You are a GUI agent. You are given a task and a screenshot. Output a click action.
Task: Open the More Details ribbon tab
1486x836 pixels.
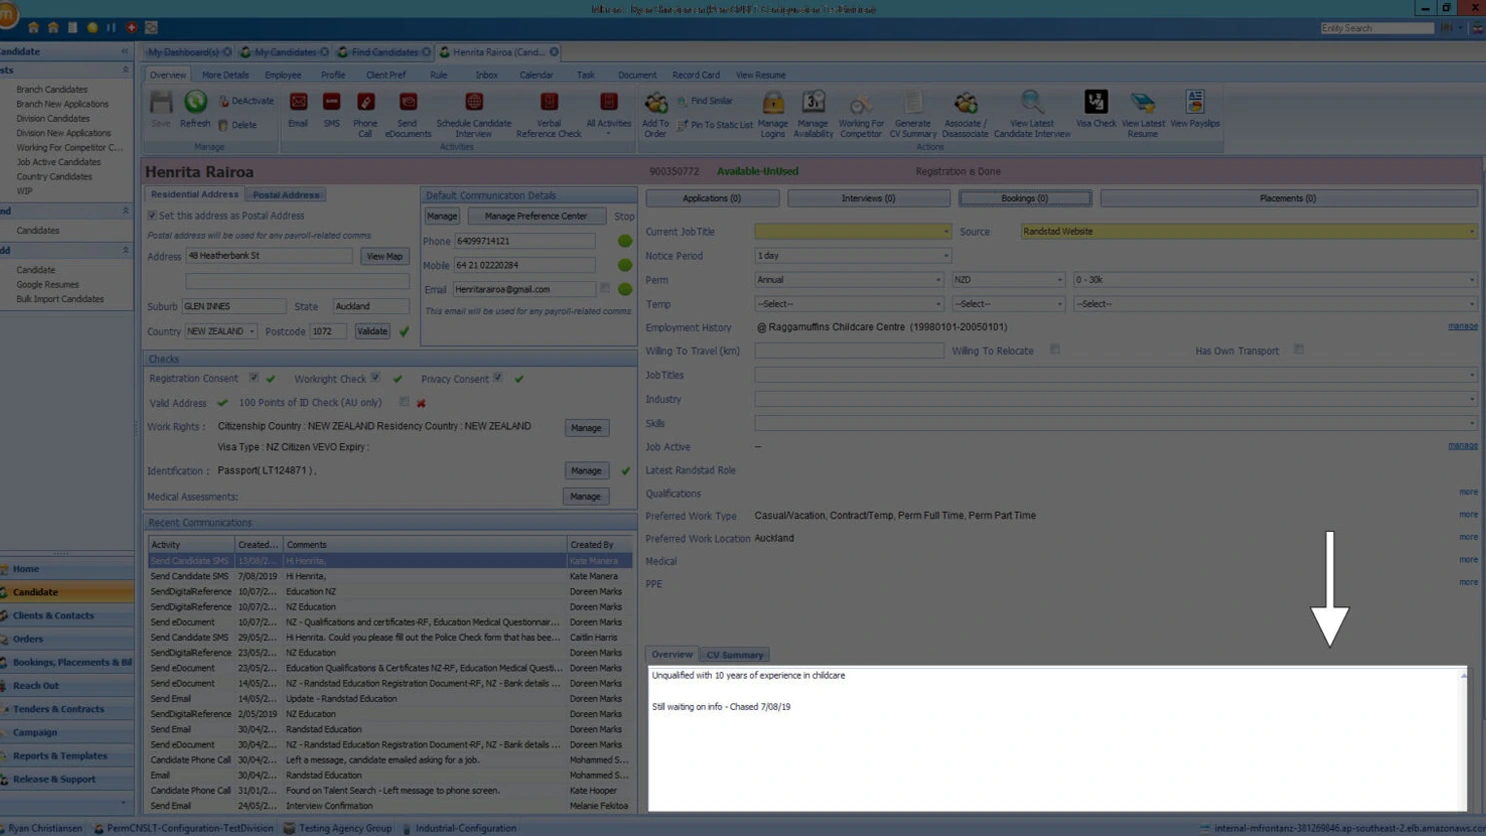pos(225,75)
